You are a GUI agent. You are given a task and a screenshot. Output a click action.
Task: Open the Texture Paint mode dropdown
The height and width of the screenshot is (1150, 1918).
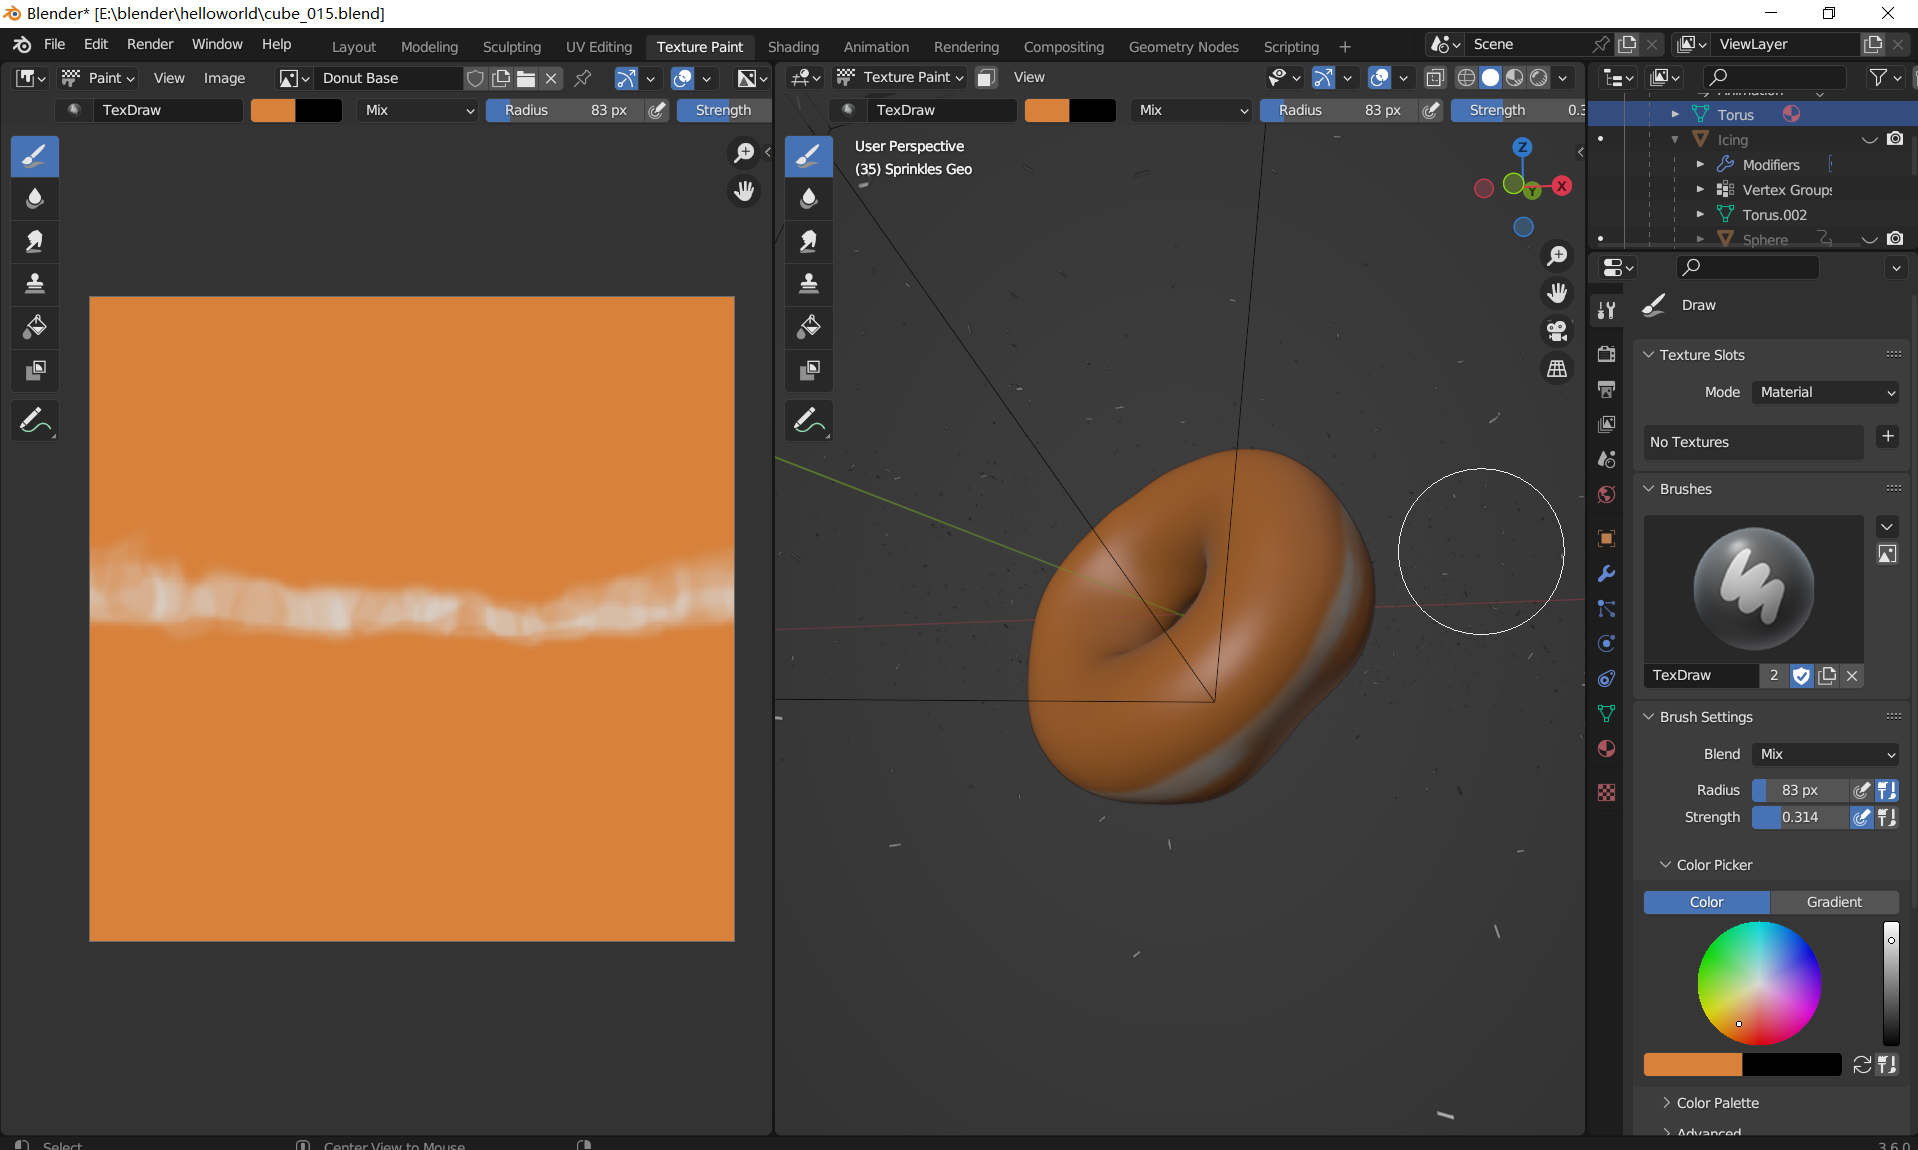click(x=900, y=77)
